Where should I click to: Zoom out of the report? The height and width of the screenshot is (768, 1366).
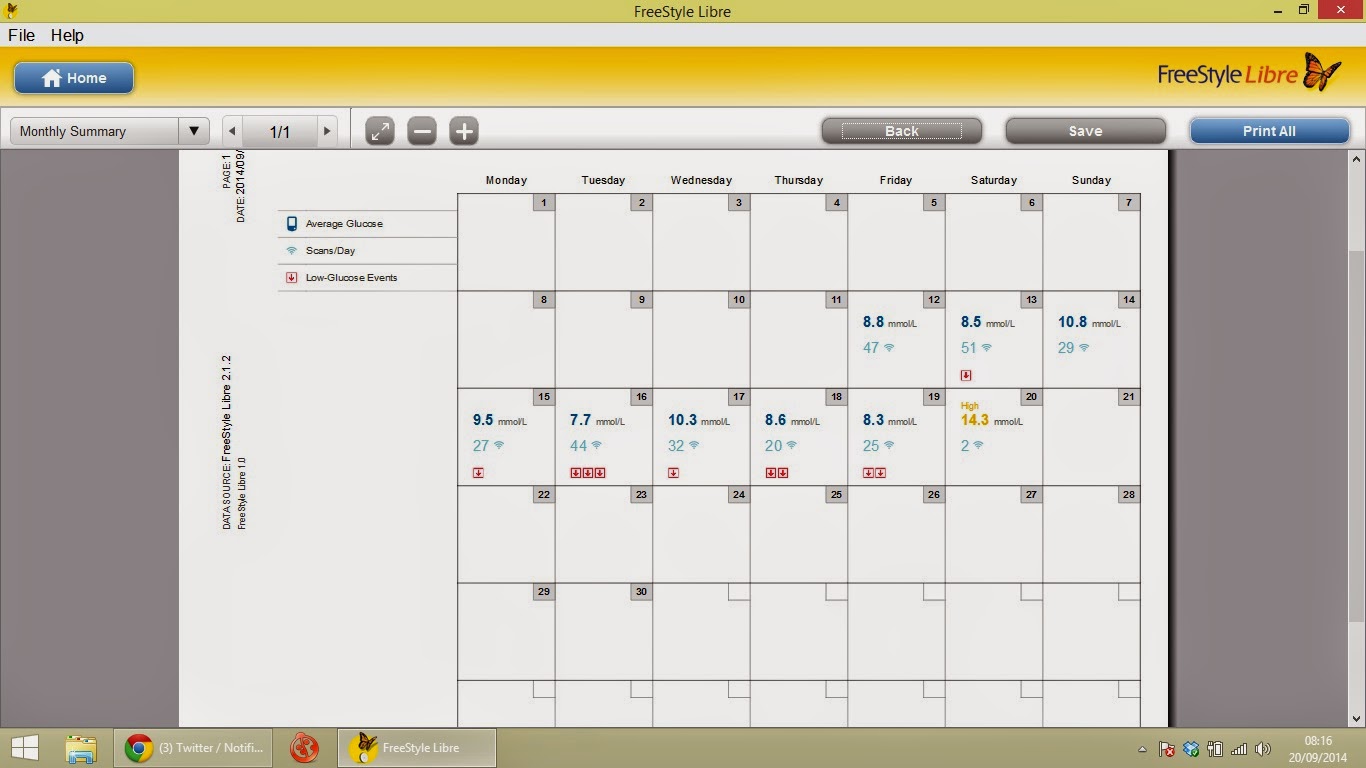[422, 131]
